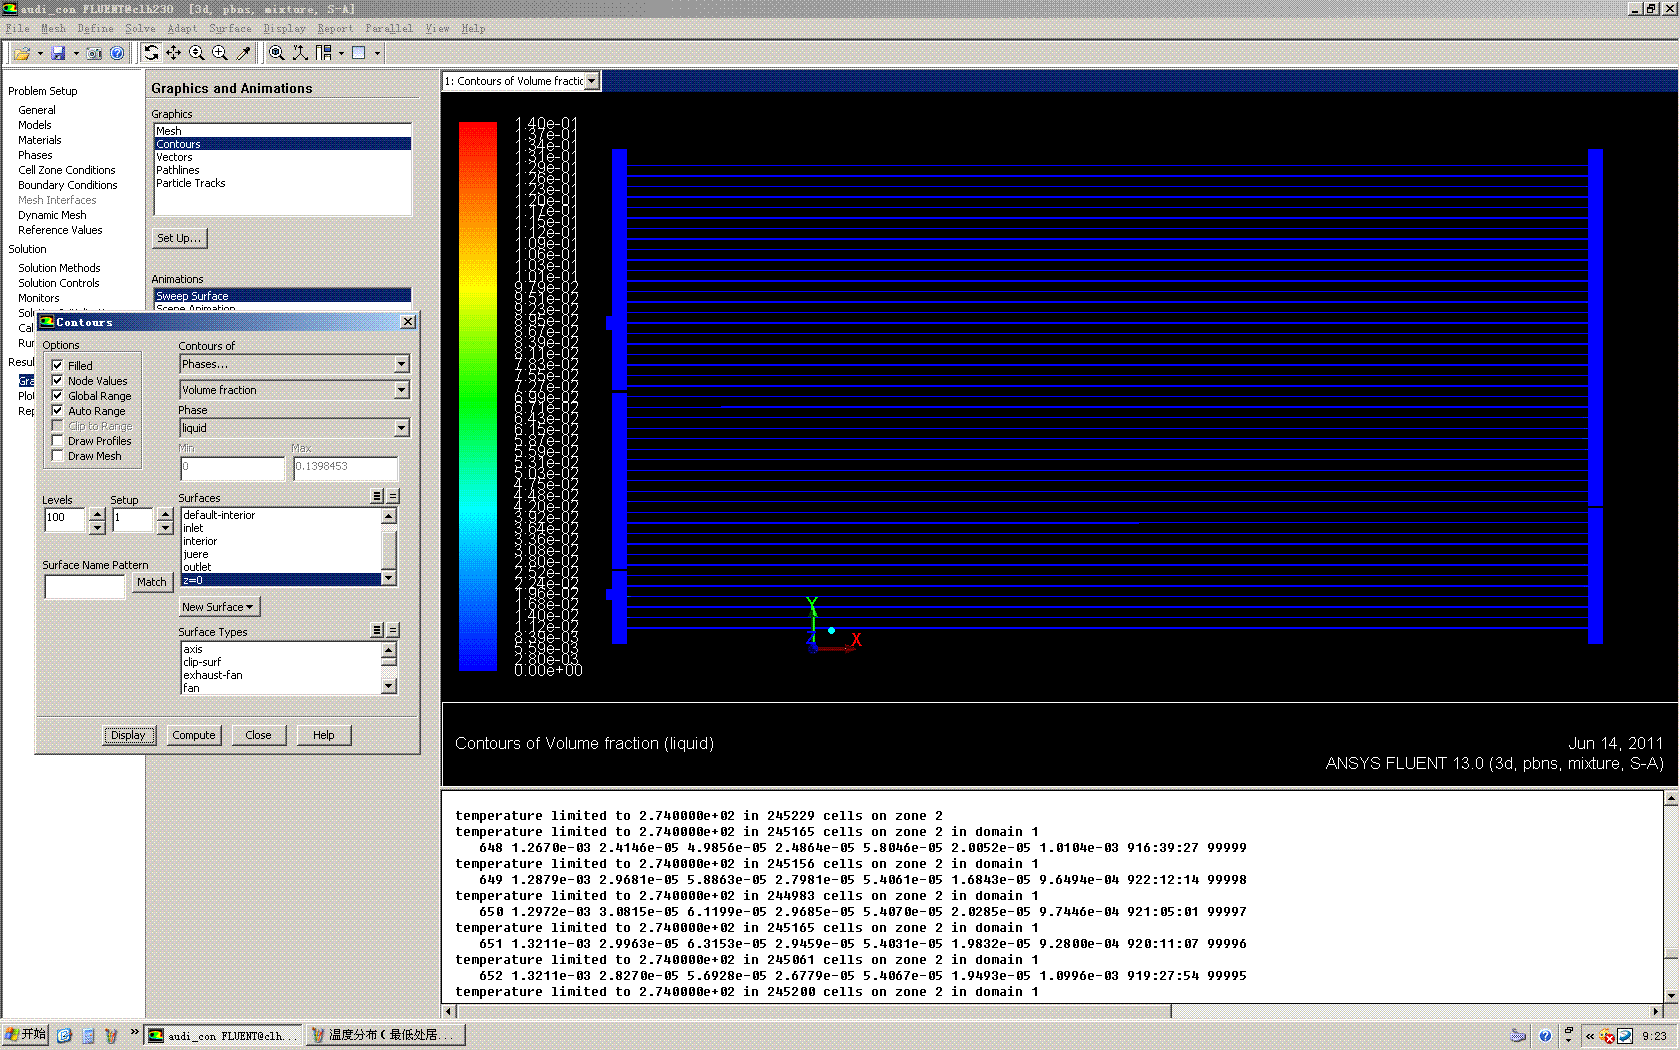
Task: Open the File menu
Action: click(x=17, y=28)
